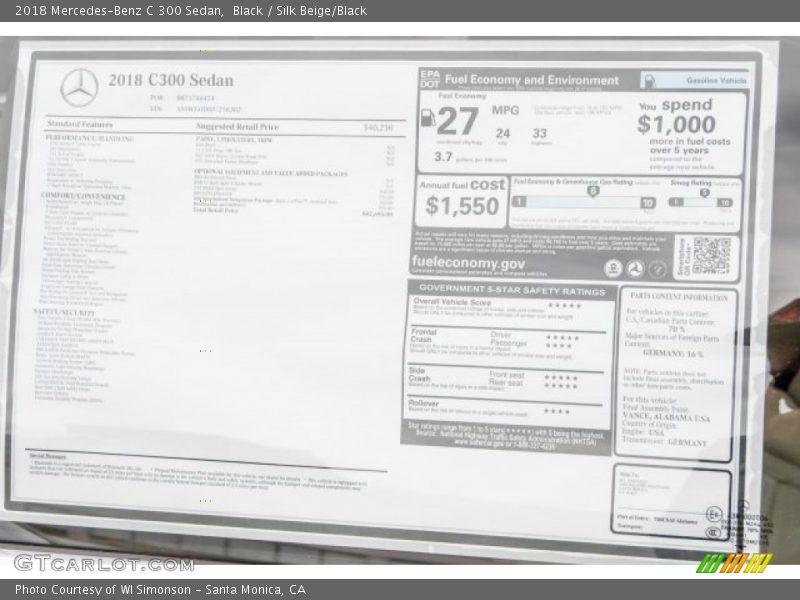Click the 'SAFETY/SECURITY' section heading

(x=64, y=312)
